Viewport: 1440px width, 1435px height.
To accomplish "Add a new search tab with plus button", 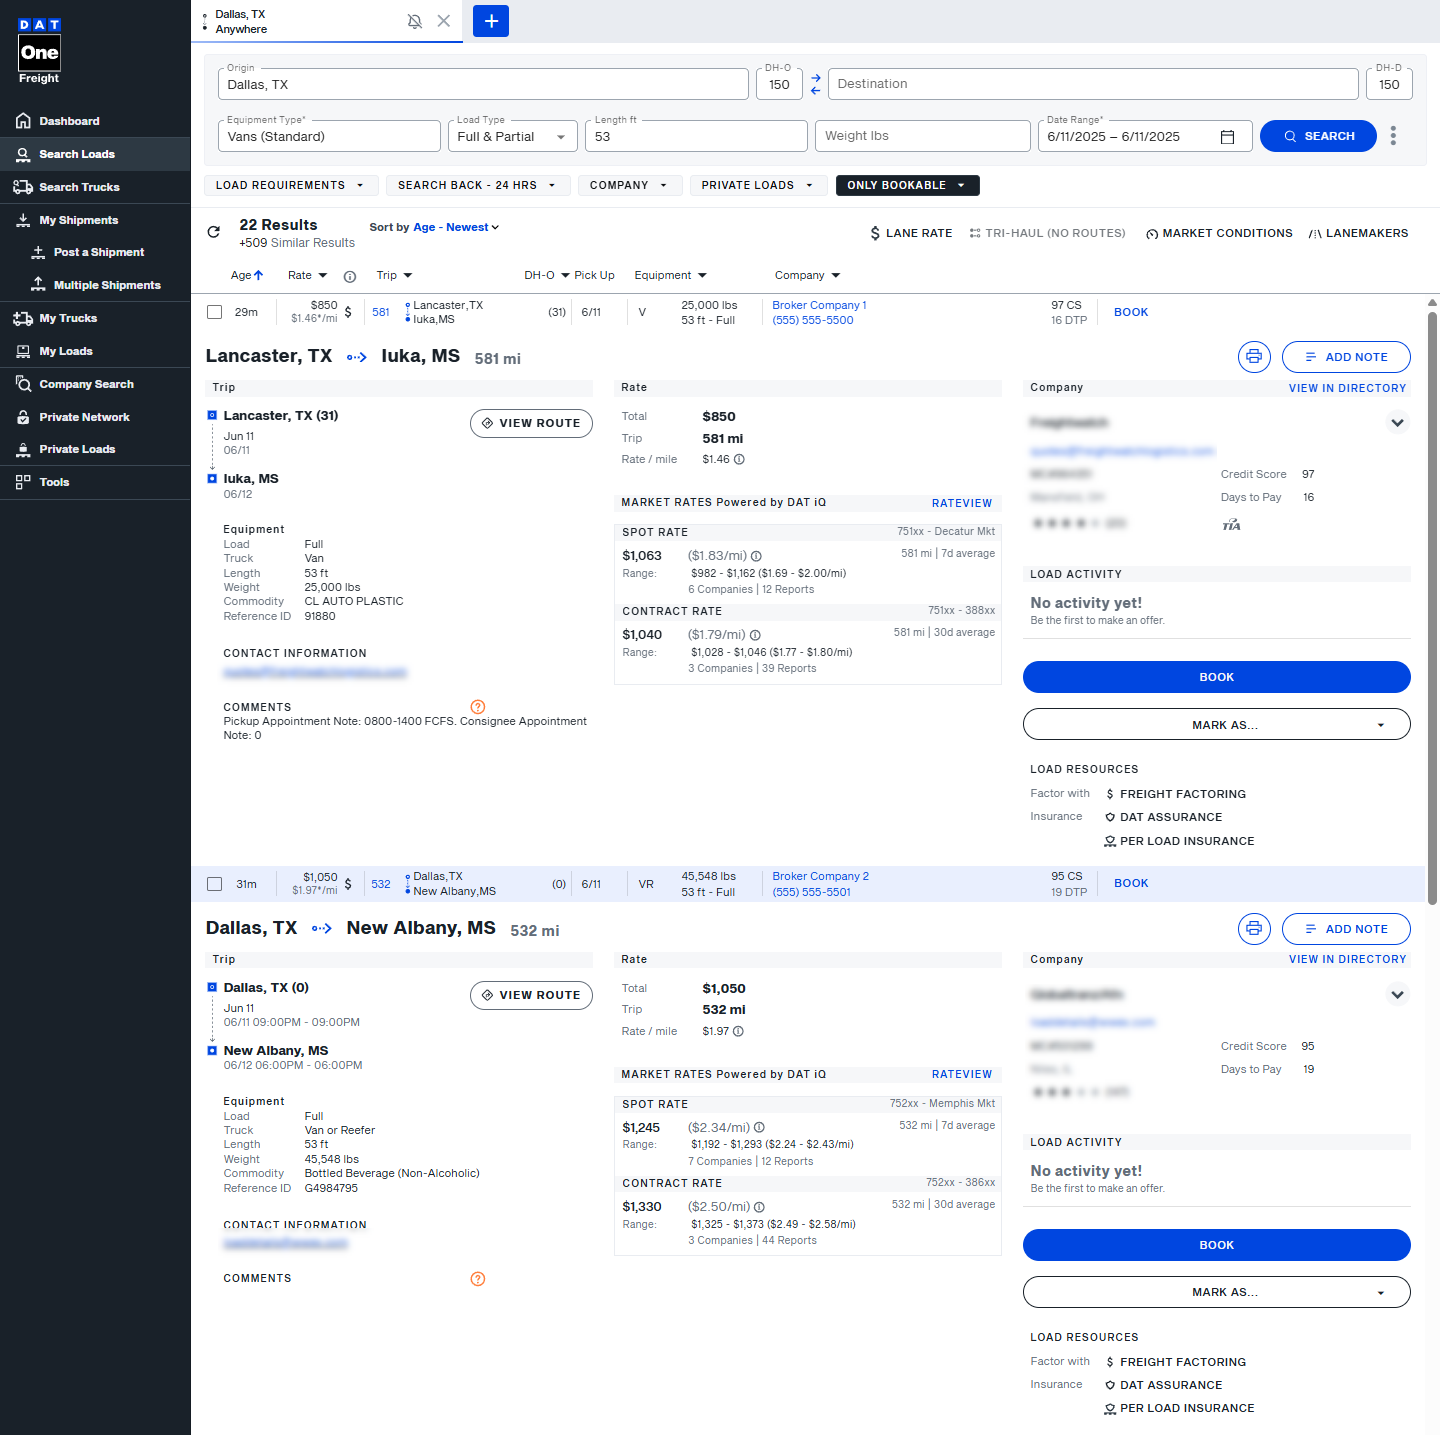I will [491, 21].
